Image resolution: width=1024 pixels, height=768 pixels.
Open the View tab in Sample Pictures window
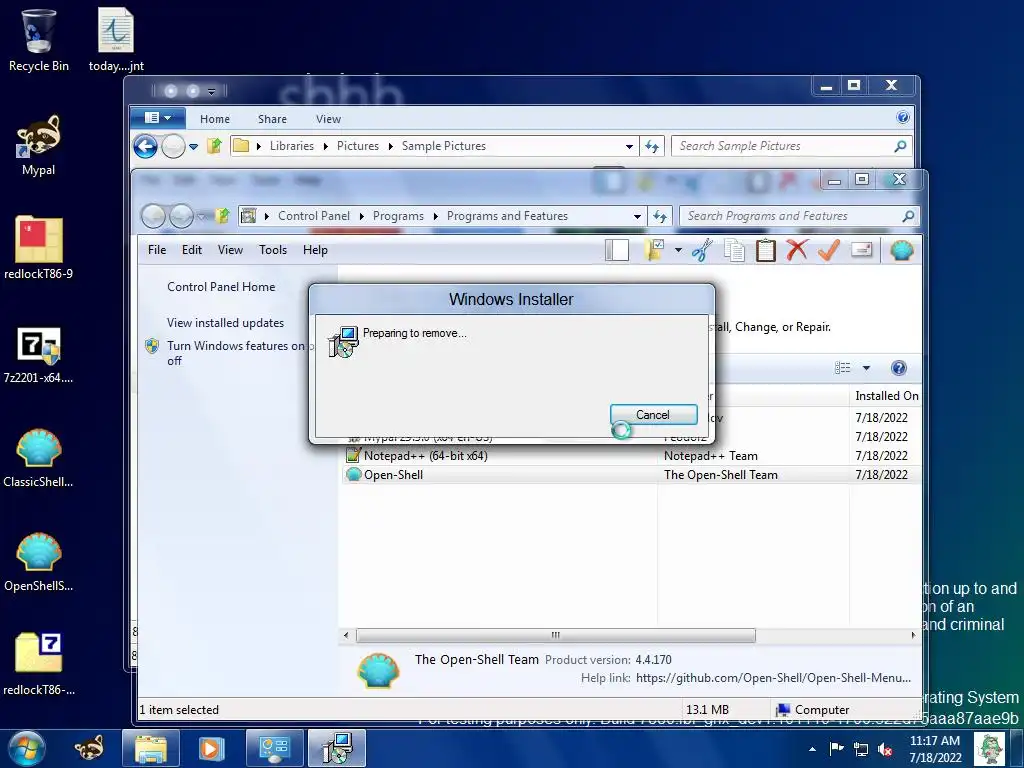click(x=328, y=119)
